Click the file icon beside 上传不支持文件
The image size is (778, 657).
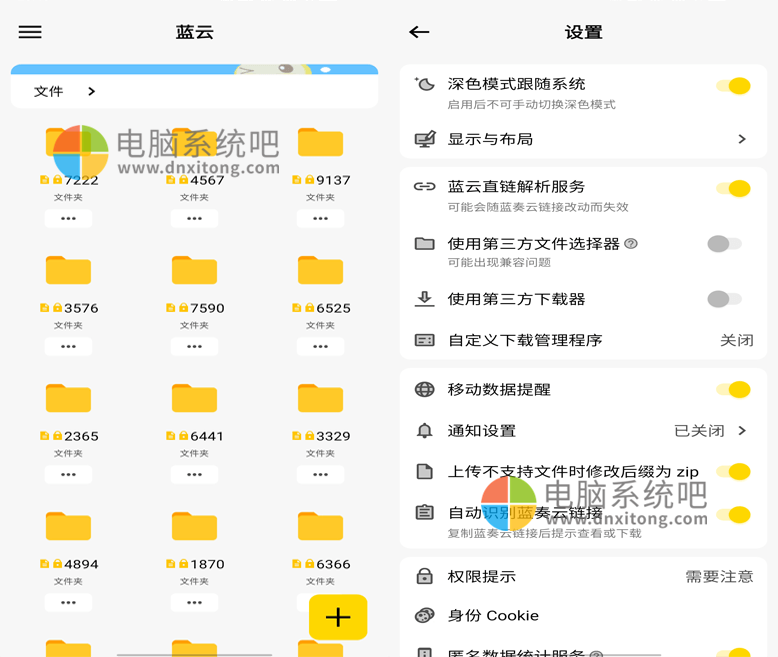point(425,471)
